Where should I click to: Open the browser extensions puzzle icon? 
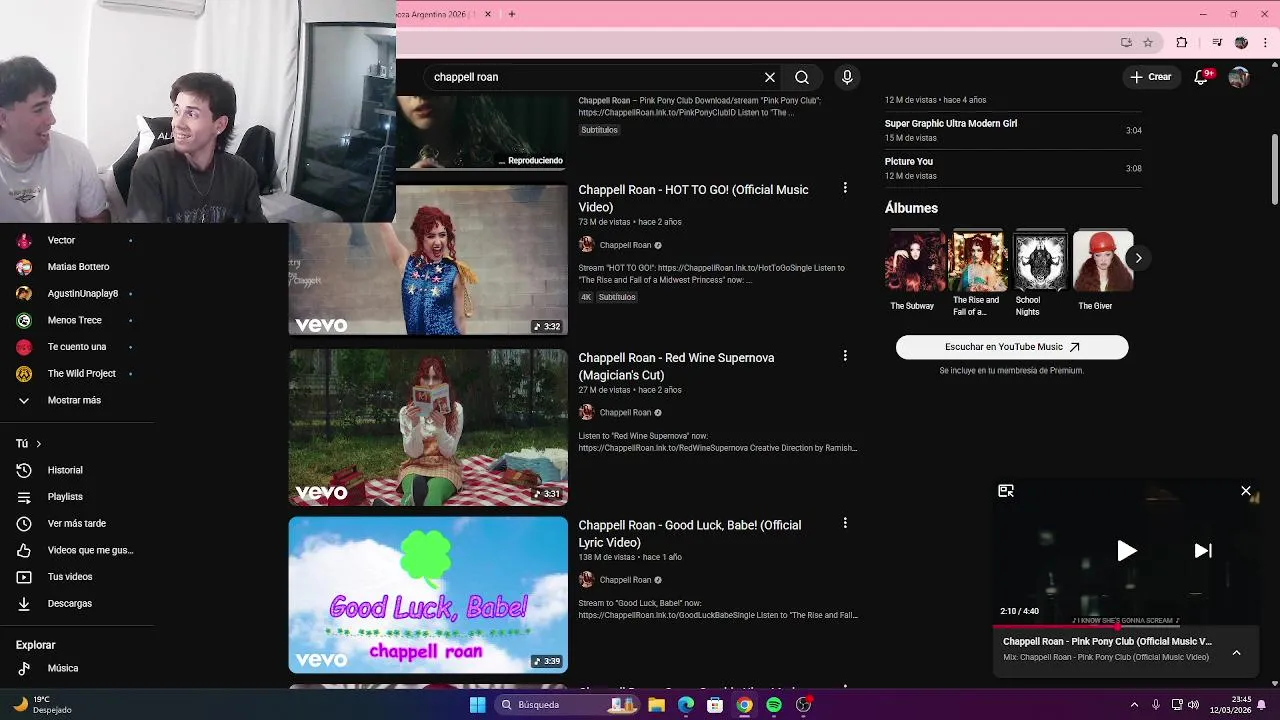pos(1182,42)
